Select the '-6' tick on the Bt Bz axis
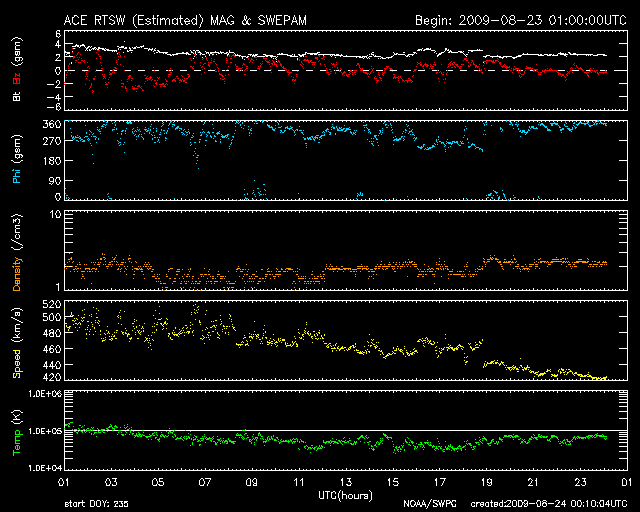The height and width of the screenshot is (512, 640). pyautogui.click(x=55, y=107)
